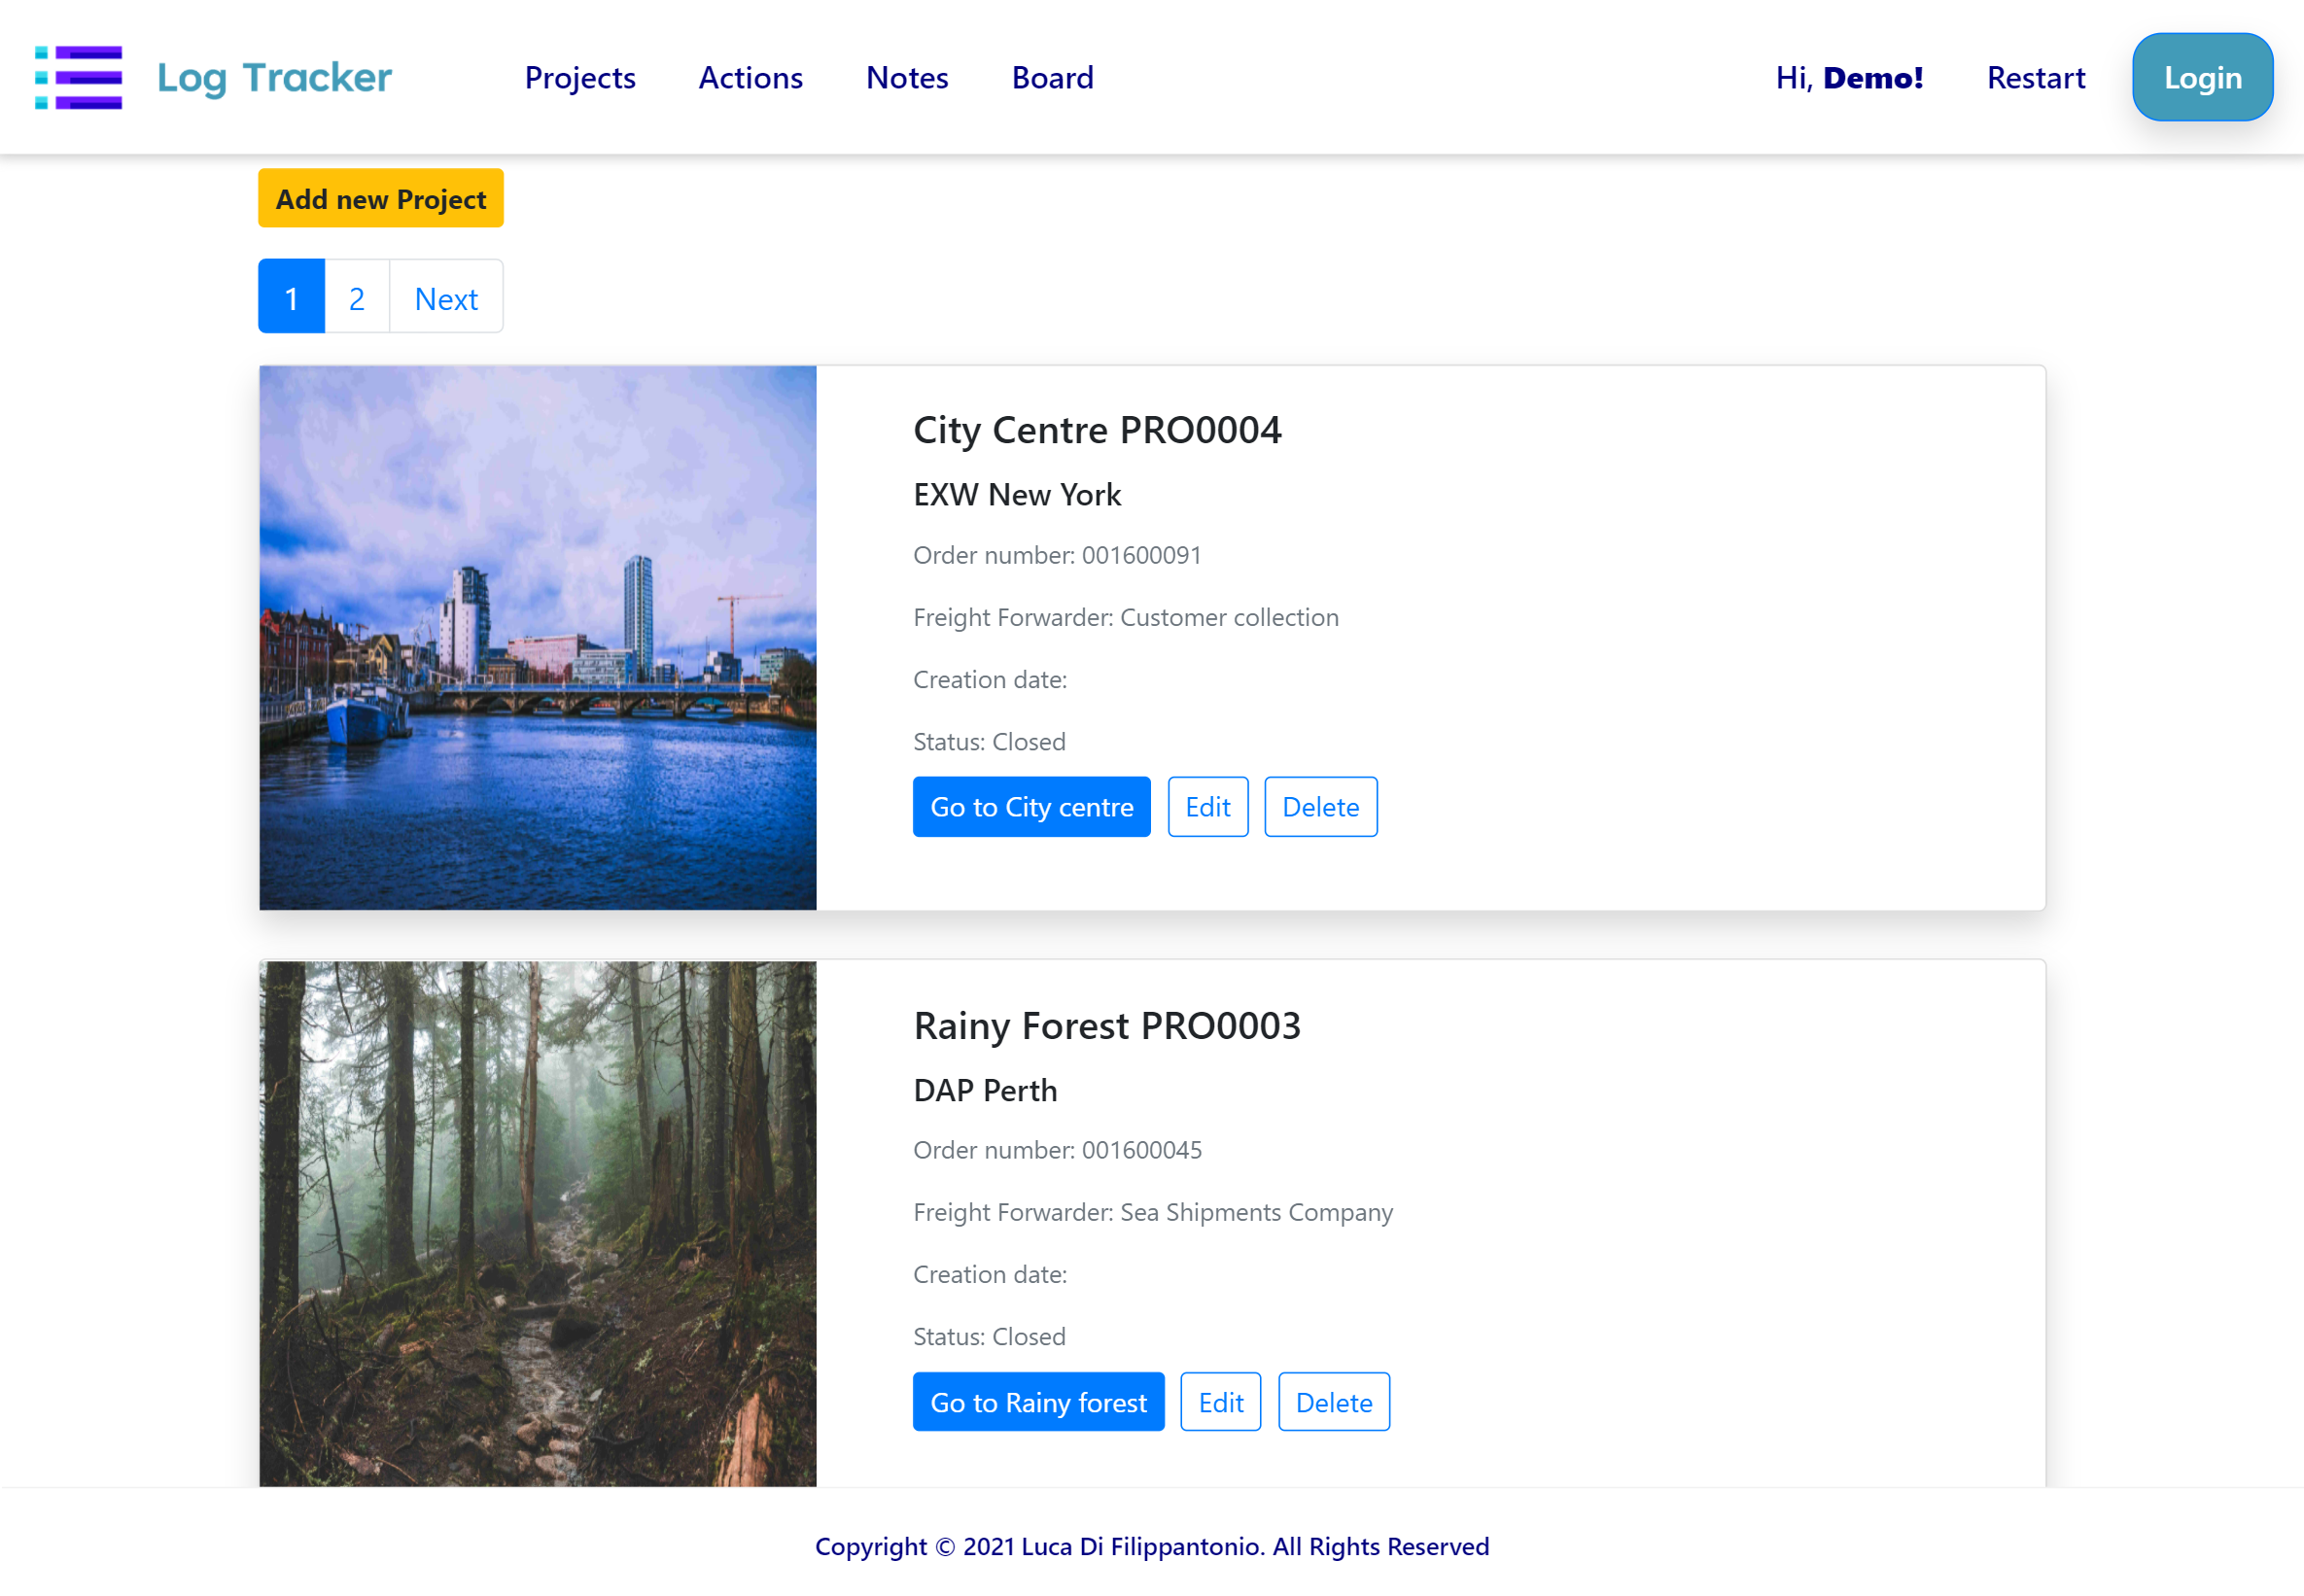The image size is (2304, 1596).
Task: Edit the City Centre PRO0004 project
Action: pyautogui.click(x=1207, y=806)
